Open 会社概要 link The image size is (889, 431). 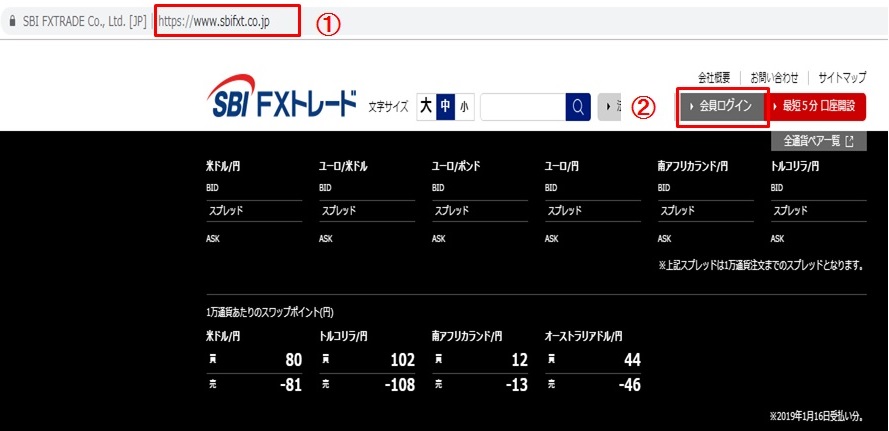click(x=714, y=78)
